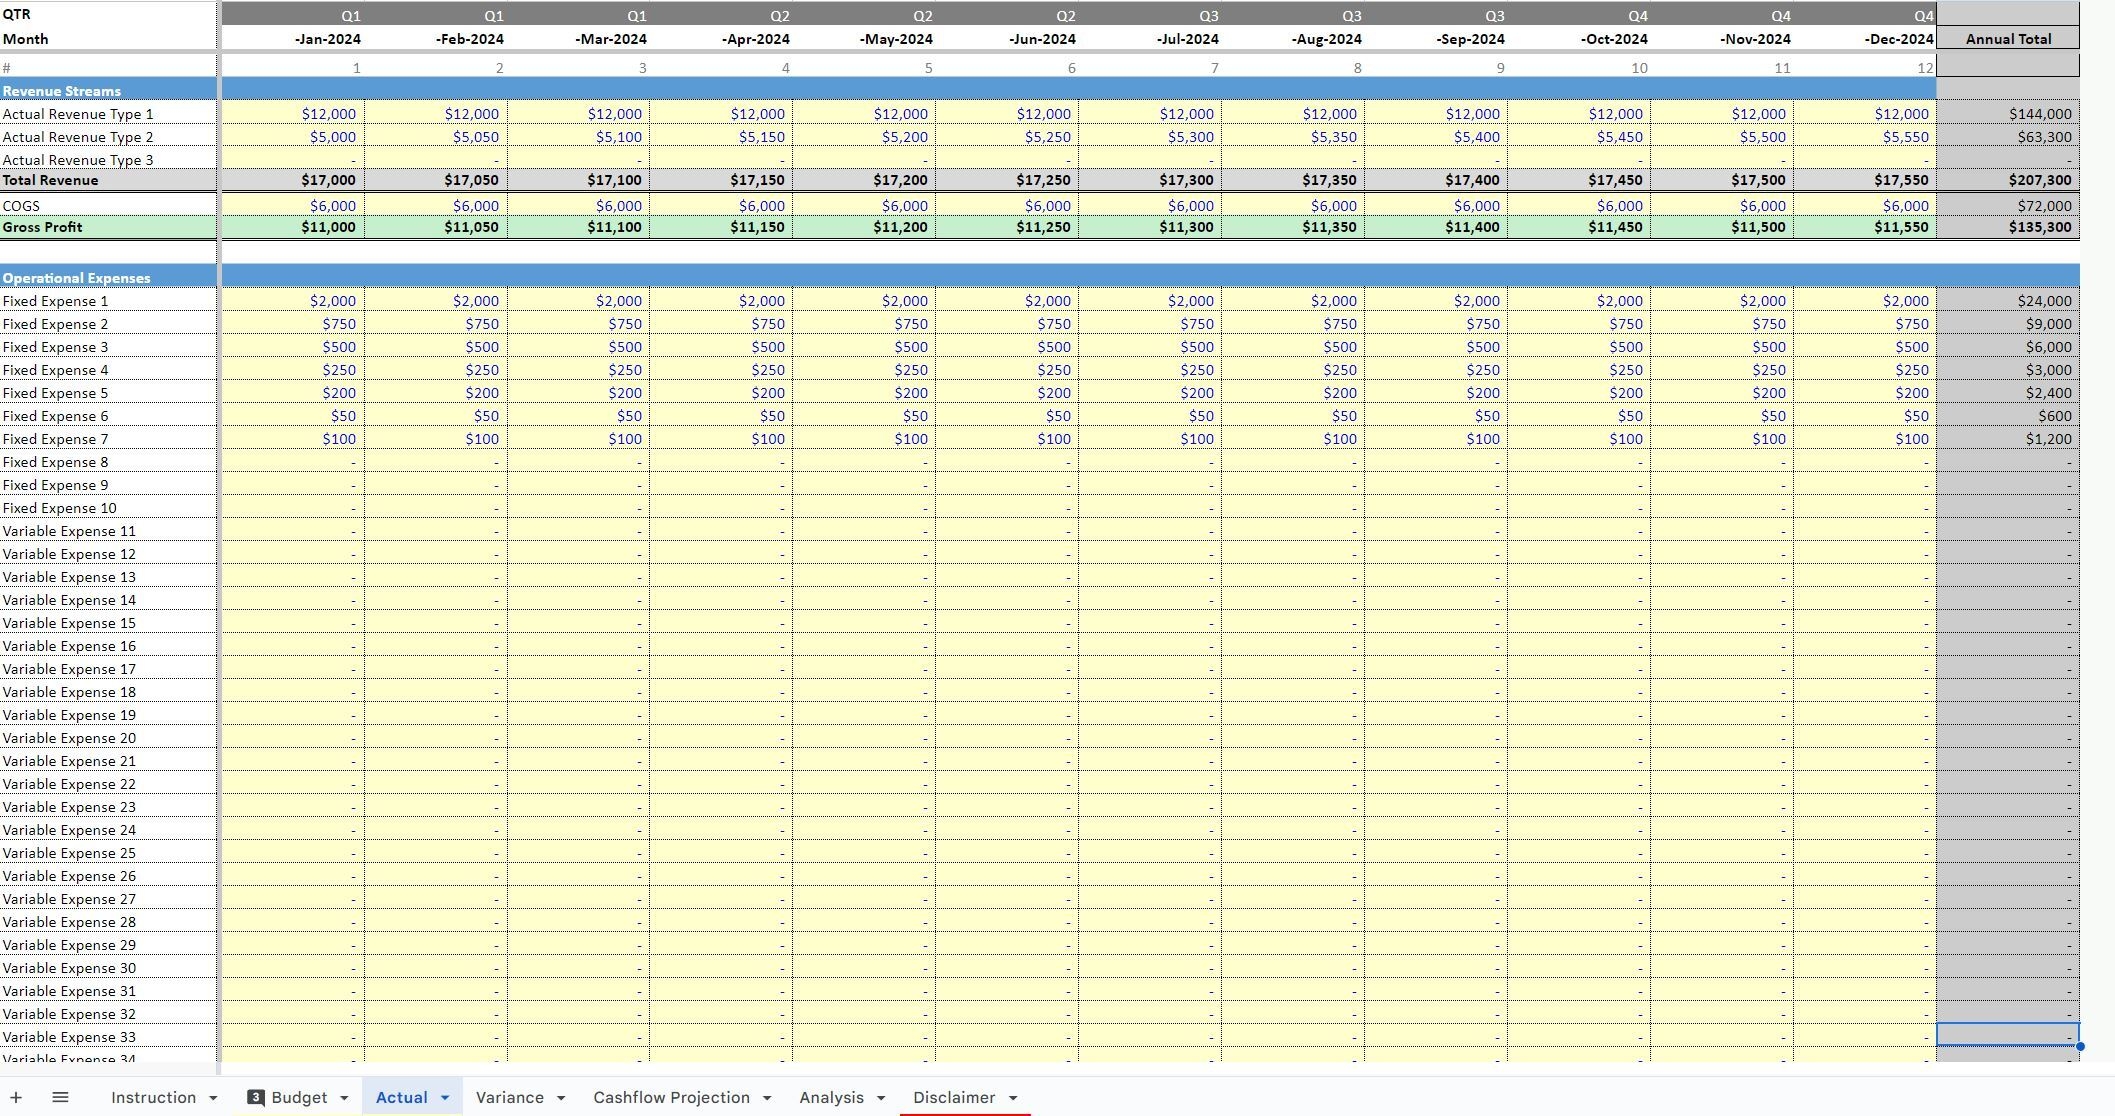This screenshot has height=1116, width=2115.
Task: Open the Instruction sheet tab
Action: pyautogui.click(x=153, y=1098)
